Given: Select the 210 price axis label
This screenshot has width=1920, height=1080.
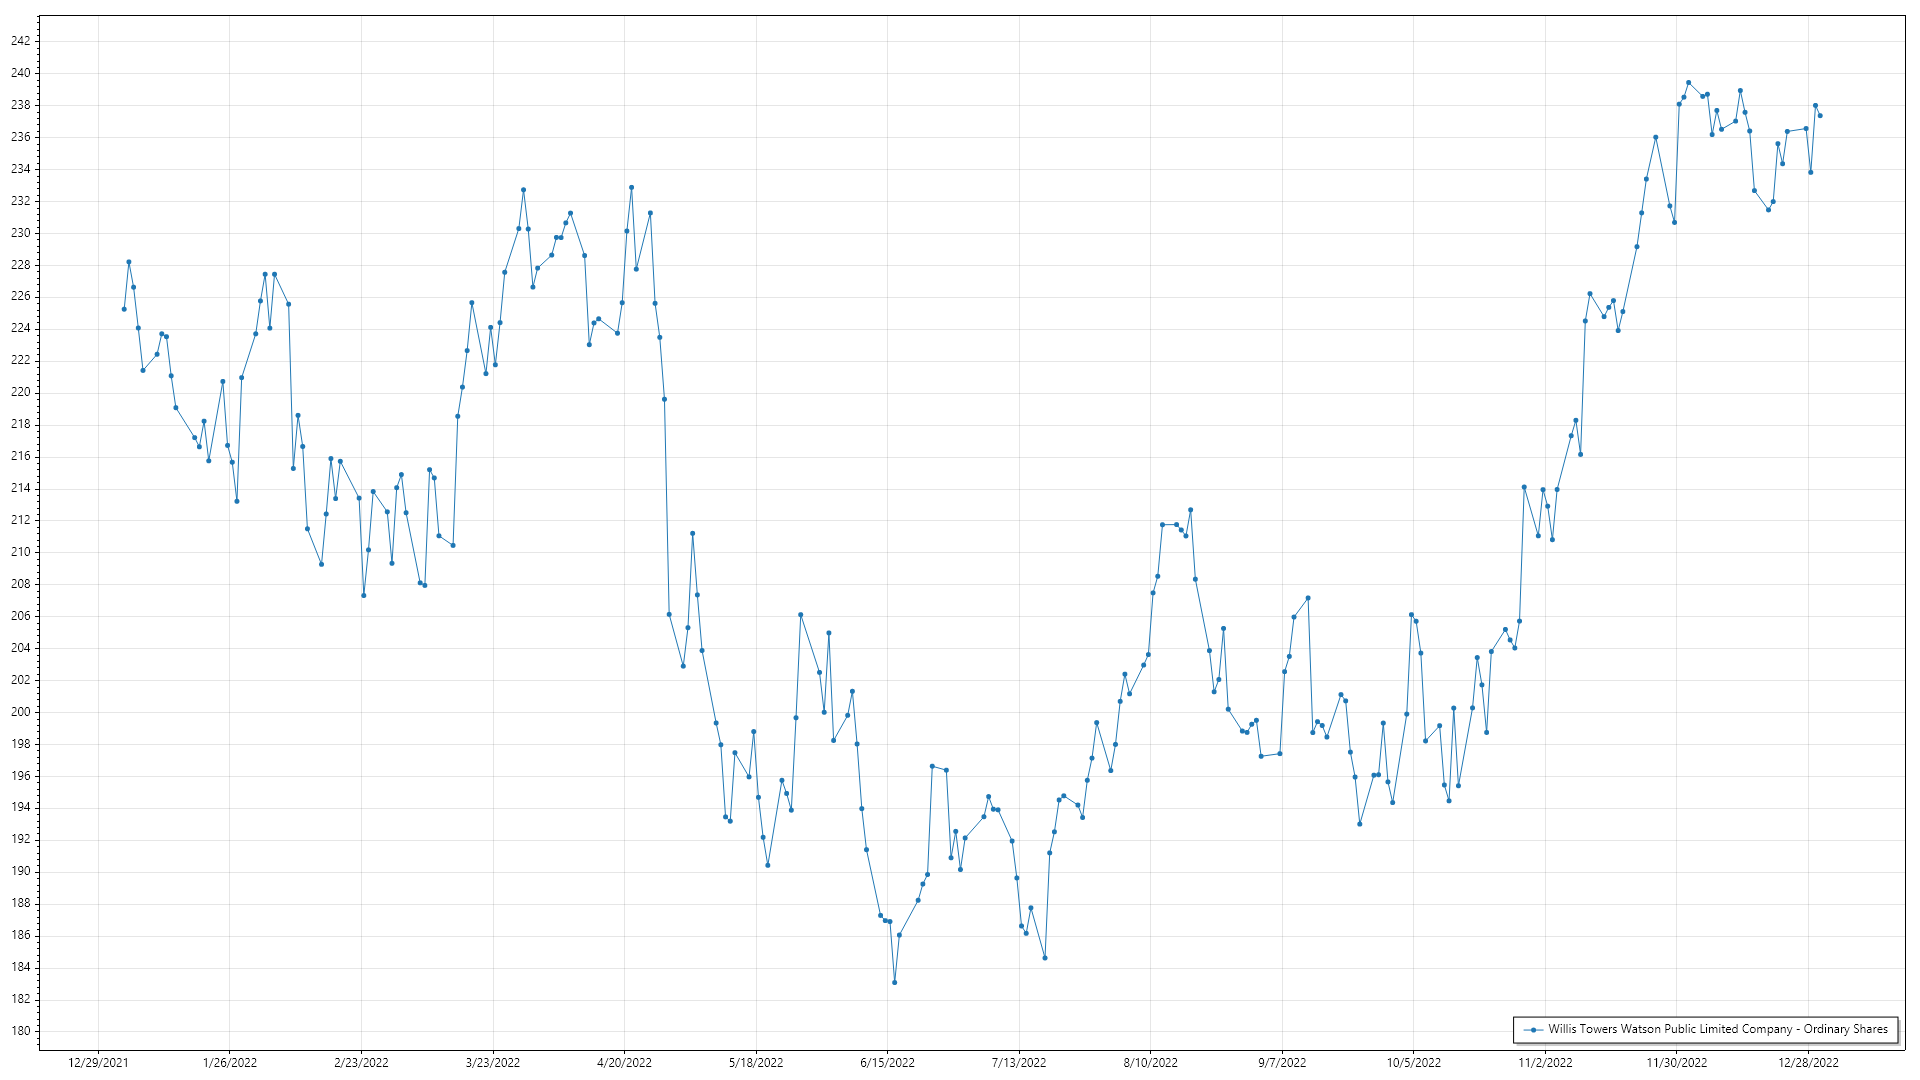Looking at the screenshot, I should tap(21, 552).
